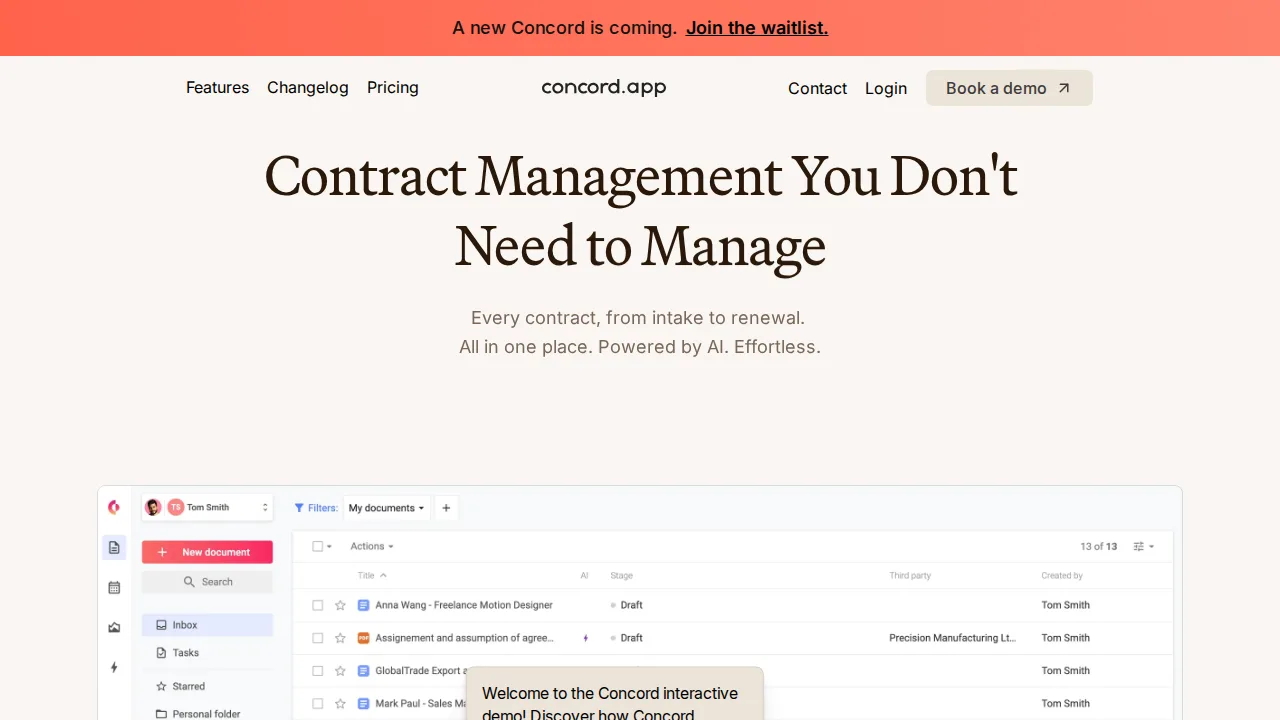Open the calendar icon in demo sidebar
Screen dimensions: 1280x720
(114, 588)
